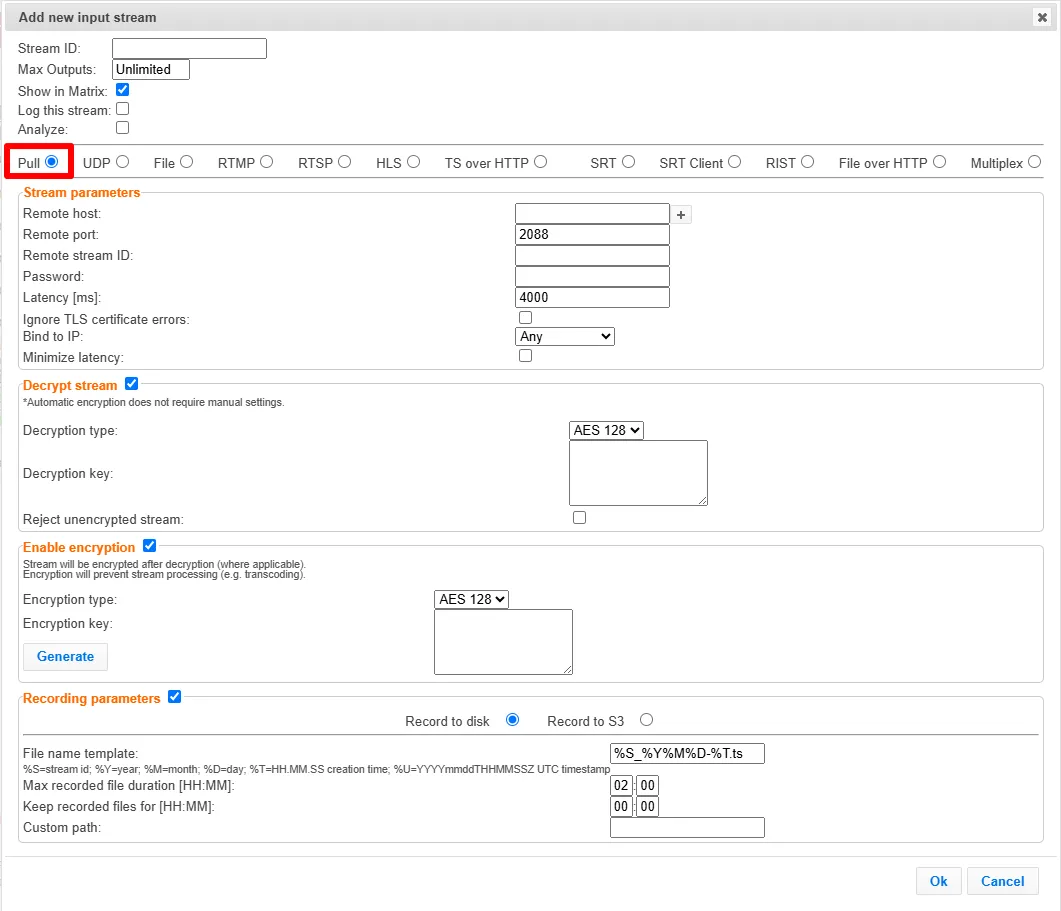This screenshot has width=1061, height=911.
Task: Choose RTMP as input type
Action: pyautogui.click(x=267, y=162)
